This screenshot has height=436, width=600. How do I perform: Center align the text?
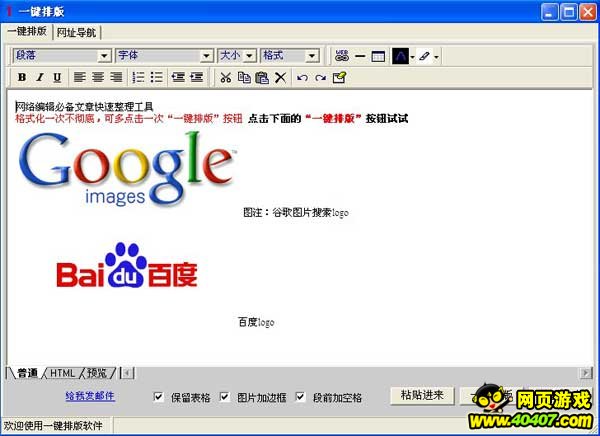98,77
